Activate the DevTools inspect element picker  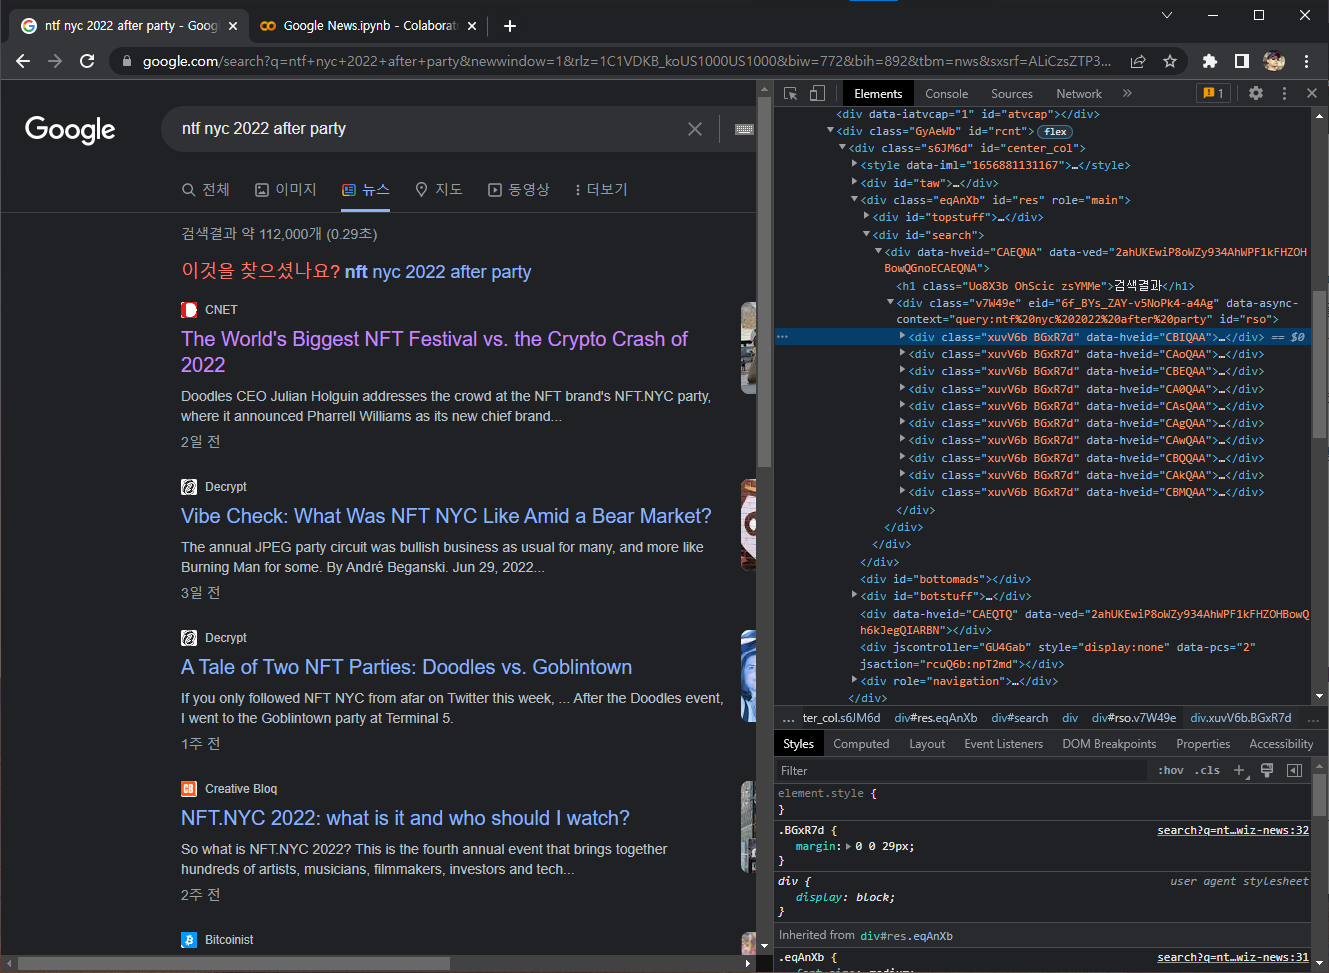point(791,93)
